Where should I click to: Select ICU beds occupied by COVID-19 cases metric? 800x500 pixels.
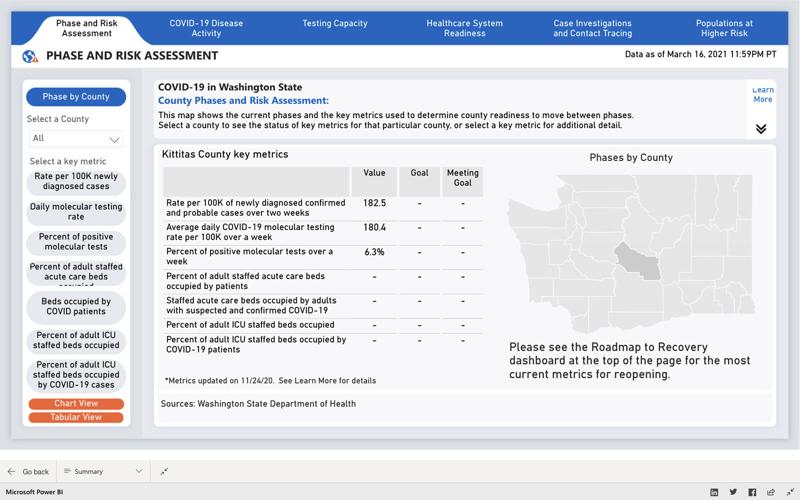tap(76, 375)
